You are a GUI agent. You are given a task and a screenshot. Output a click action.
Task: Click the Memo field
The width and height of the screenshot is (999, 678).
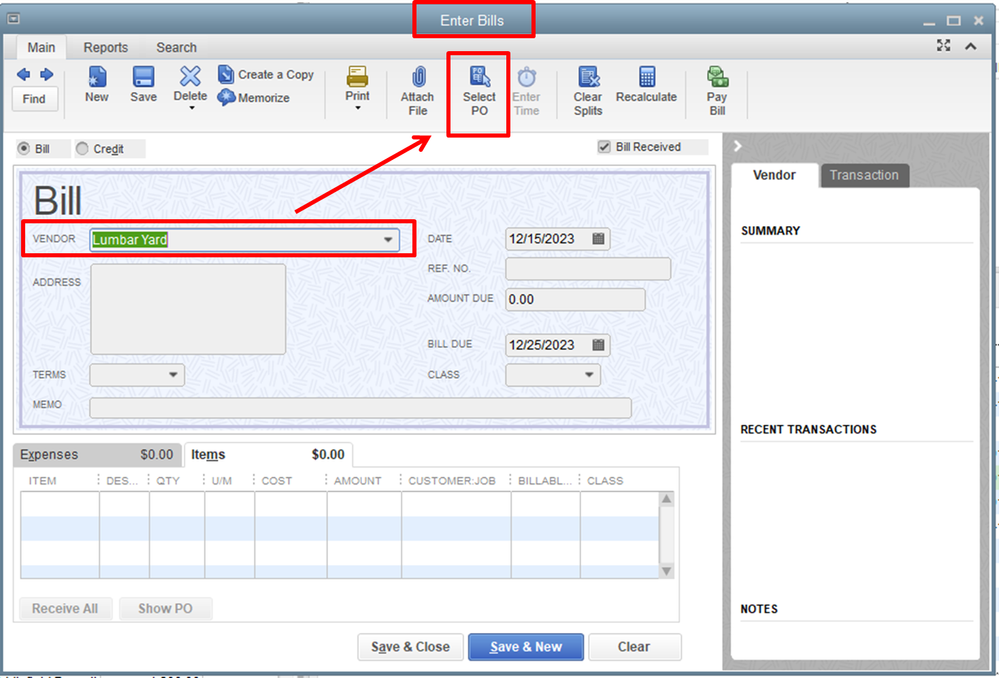tap(360, 408)
